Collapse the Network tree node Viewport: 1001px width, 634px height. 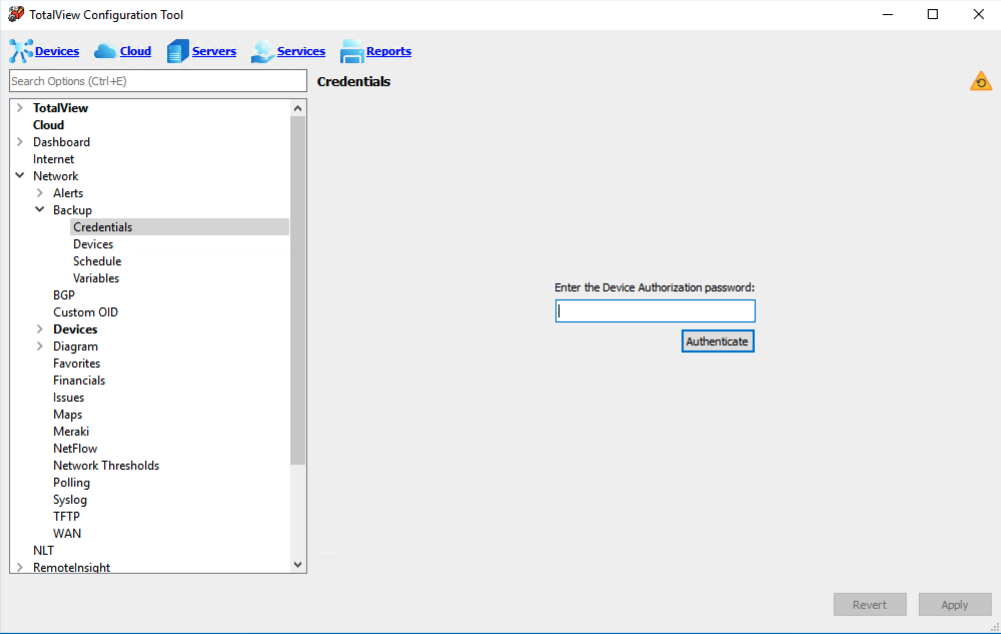(20, 176)
